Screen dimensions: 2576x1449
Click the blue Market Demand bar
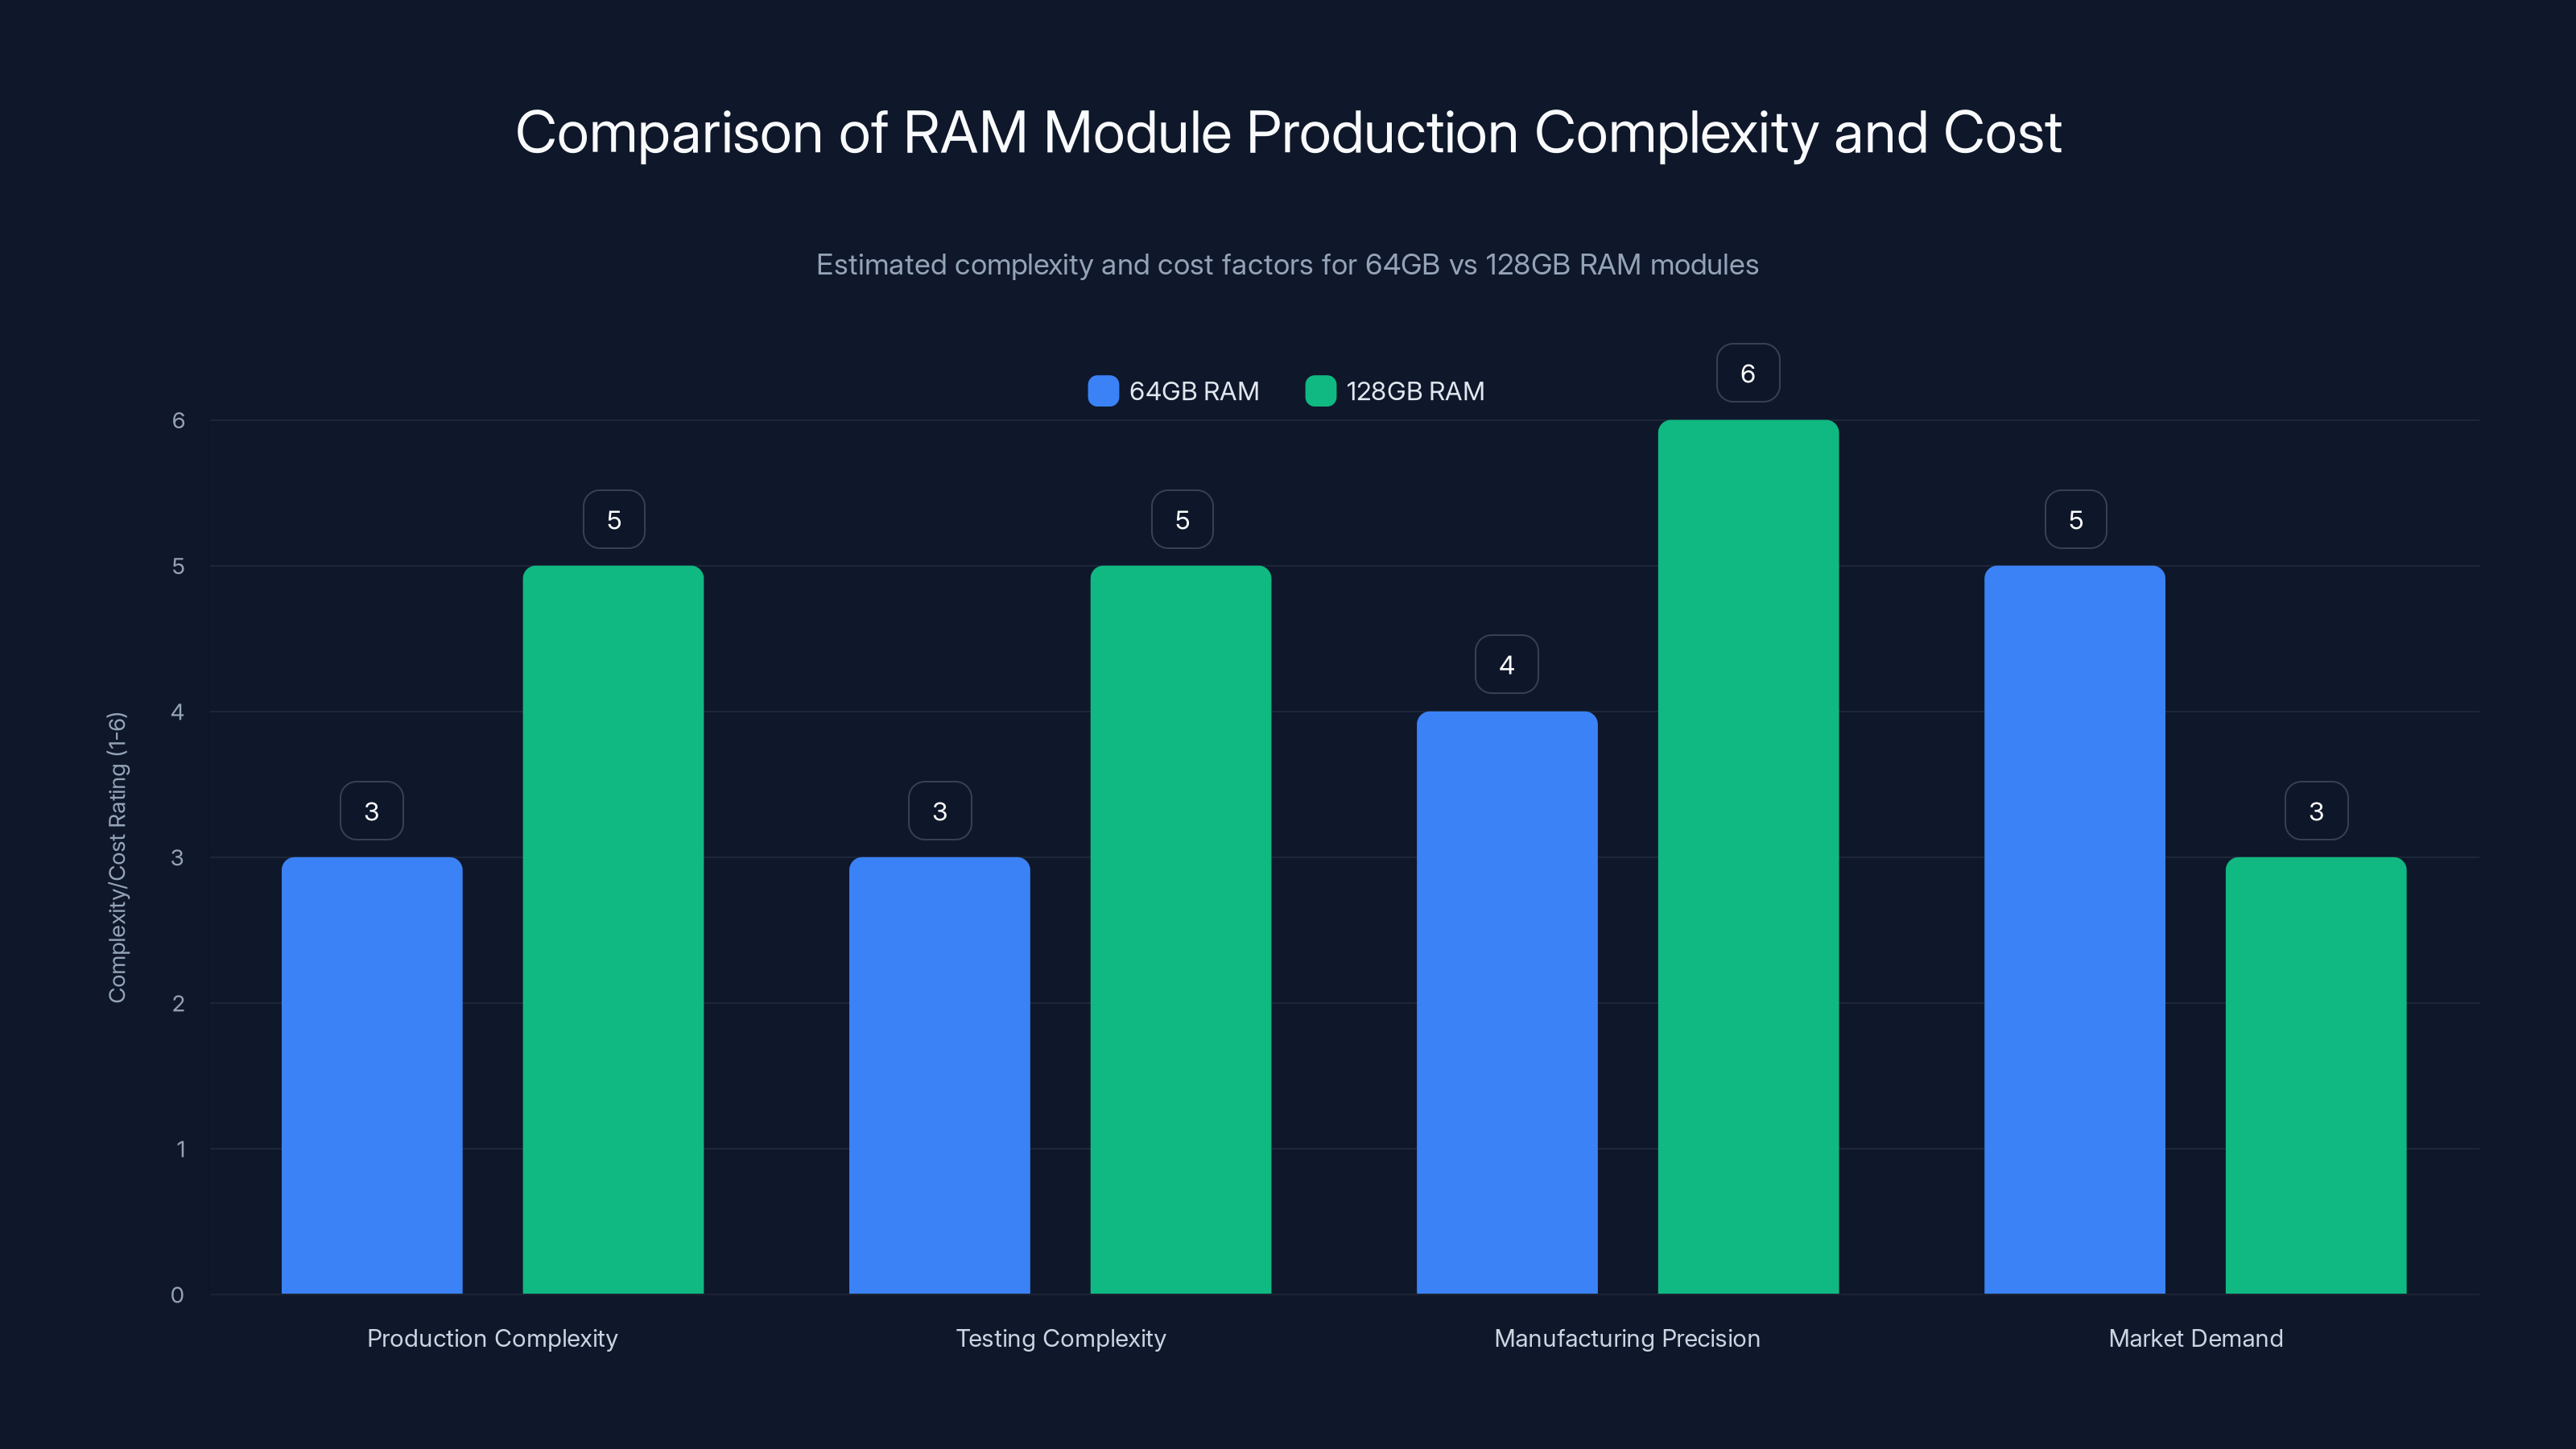(x=2074, y=930)
